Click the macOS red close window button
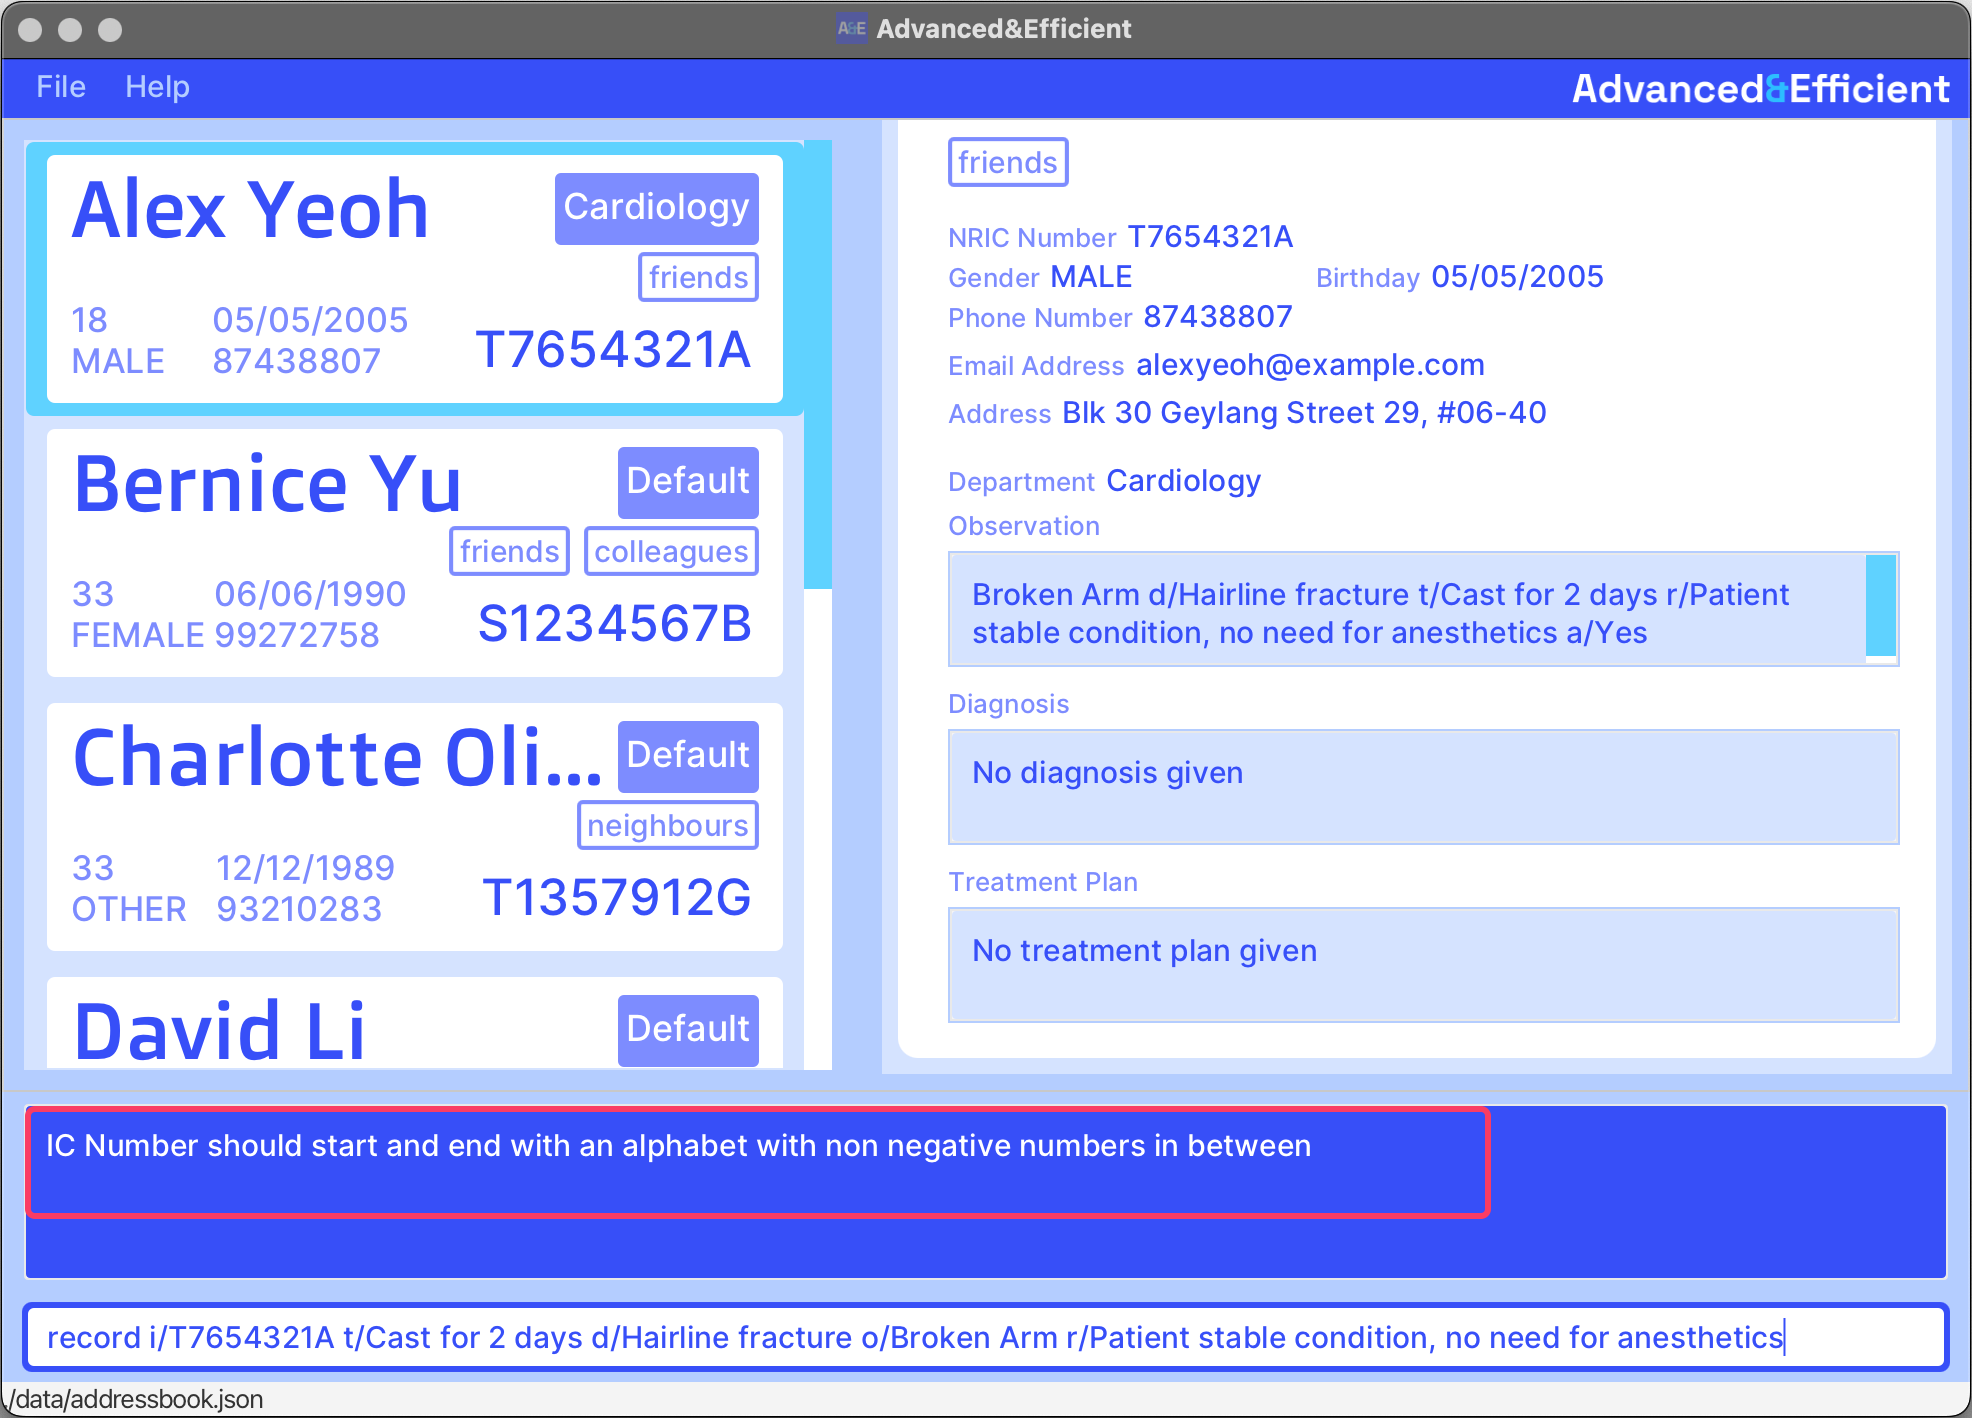Image resolution: width=1972 pixels, height=1418 pixels. tap(30, 30)
